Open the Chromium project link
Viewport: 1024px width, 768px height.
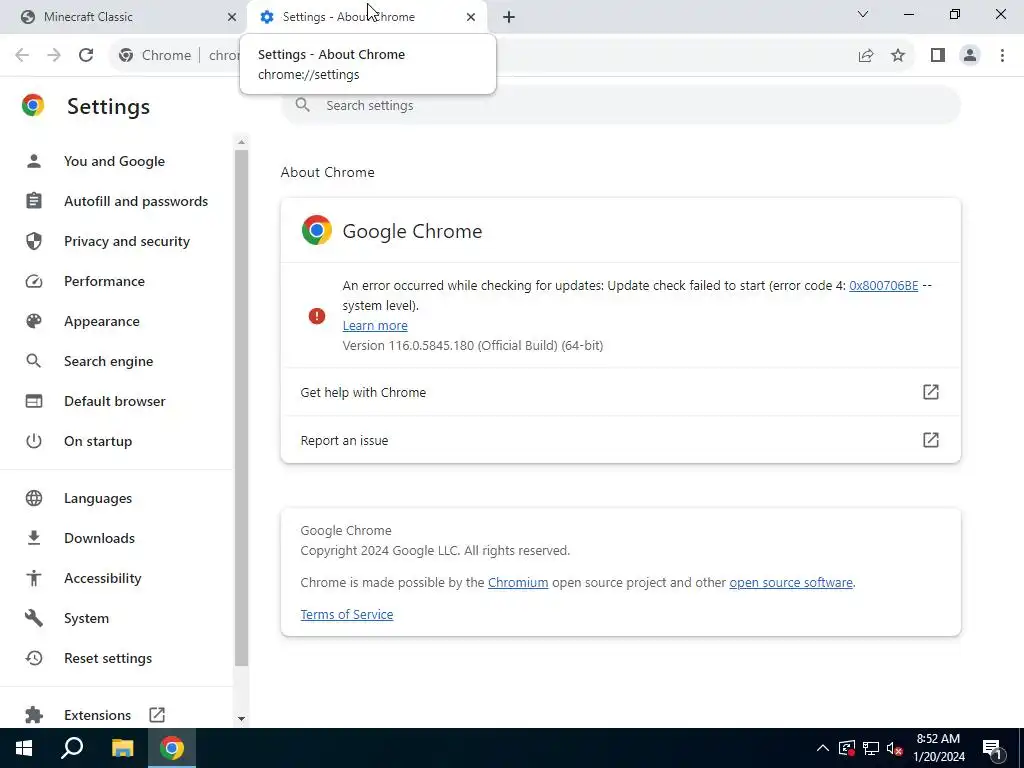pyautogui.click(x=518, y=583)
